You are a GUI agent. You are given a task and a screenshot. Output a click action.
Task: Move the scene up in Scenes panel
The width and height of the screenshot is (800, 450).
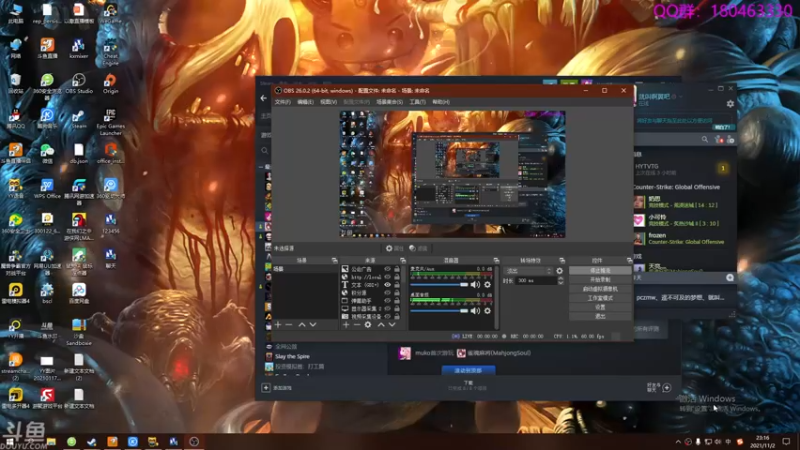pos(302,324)
